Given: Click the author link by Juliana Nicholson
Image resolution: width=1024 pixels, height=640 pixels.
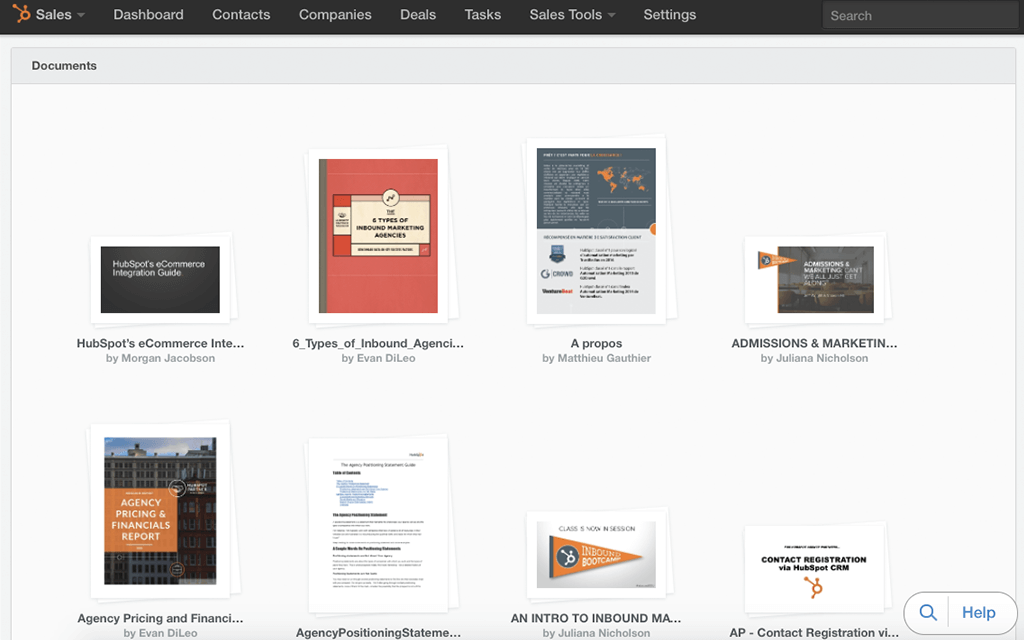Looking at the screenshot, I should pyautogui.click(x=814, y=357).
